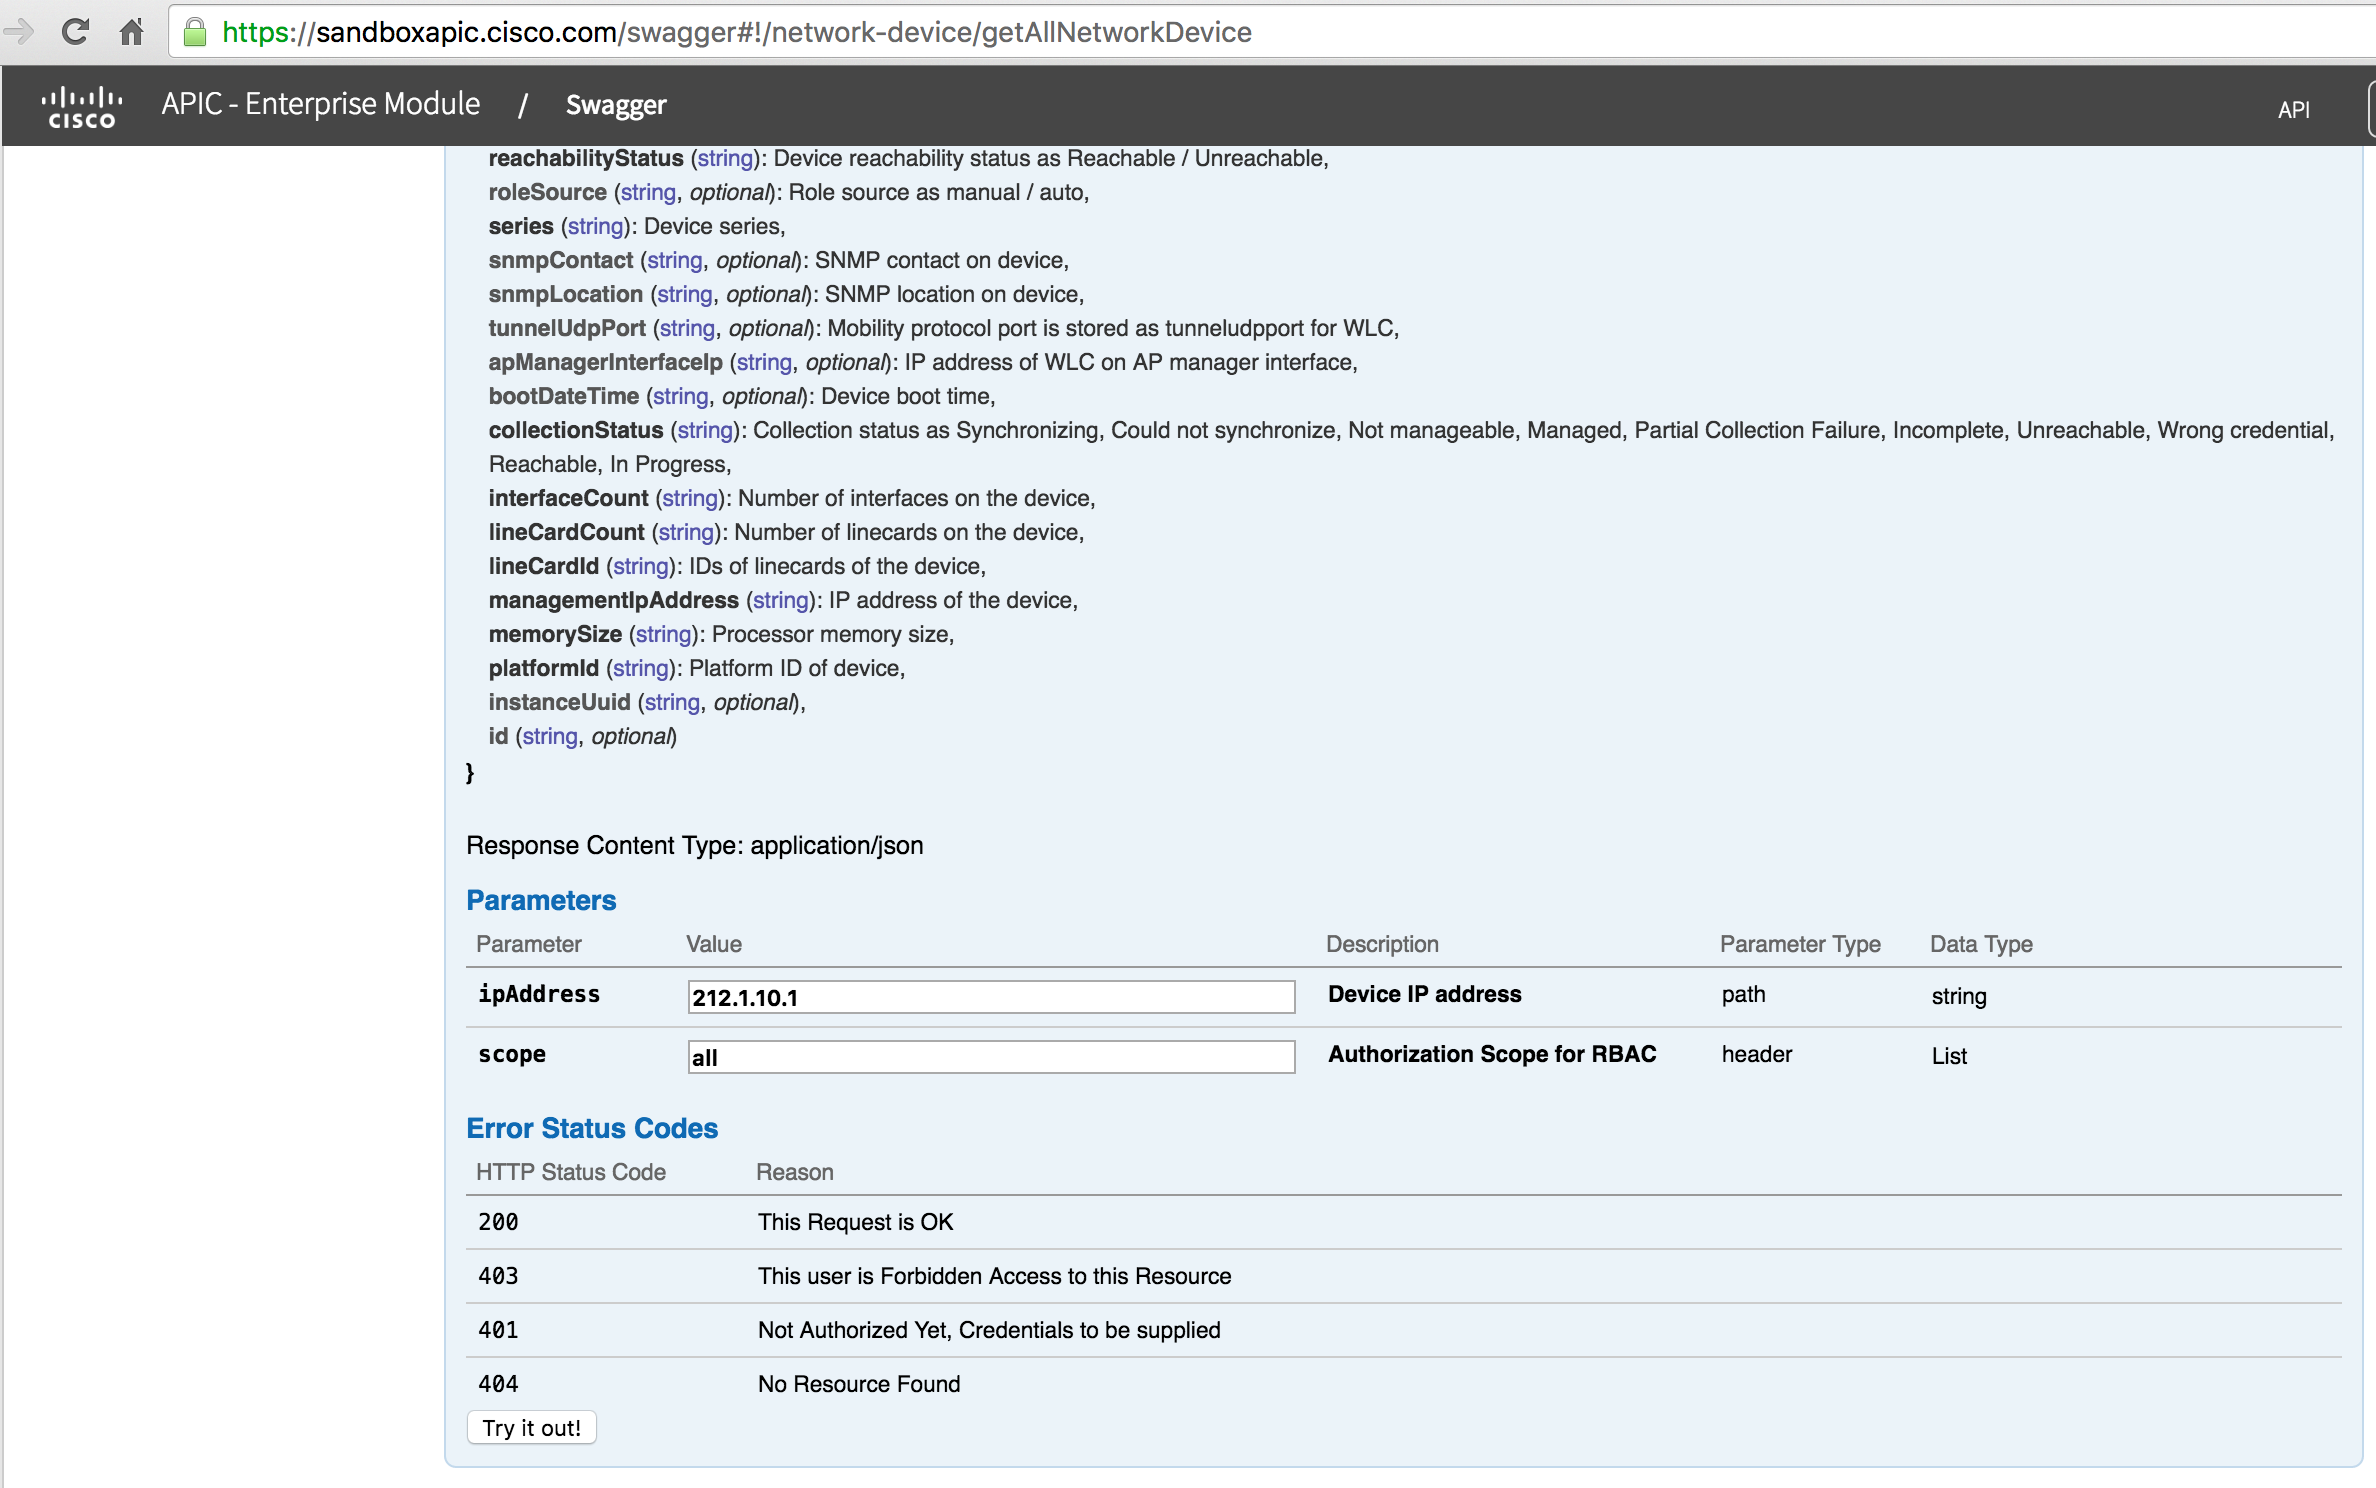The height and width of the screenshot is (1488, 2376).
Task: Click the Try it out! button
Action: [x=532, y=1428]
